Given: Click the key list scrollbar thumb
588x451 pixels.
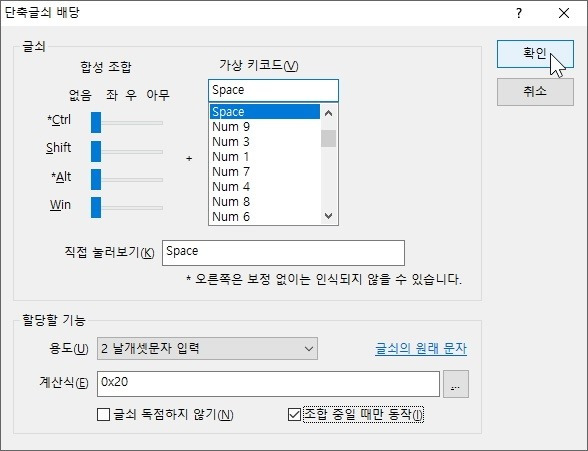Looking at the screenshot, I should 328,138.
